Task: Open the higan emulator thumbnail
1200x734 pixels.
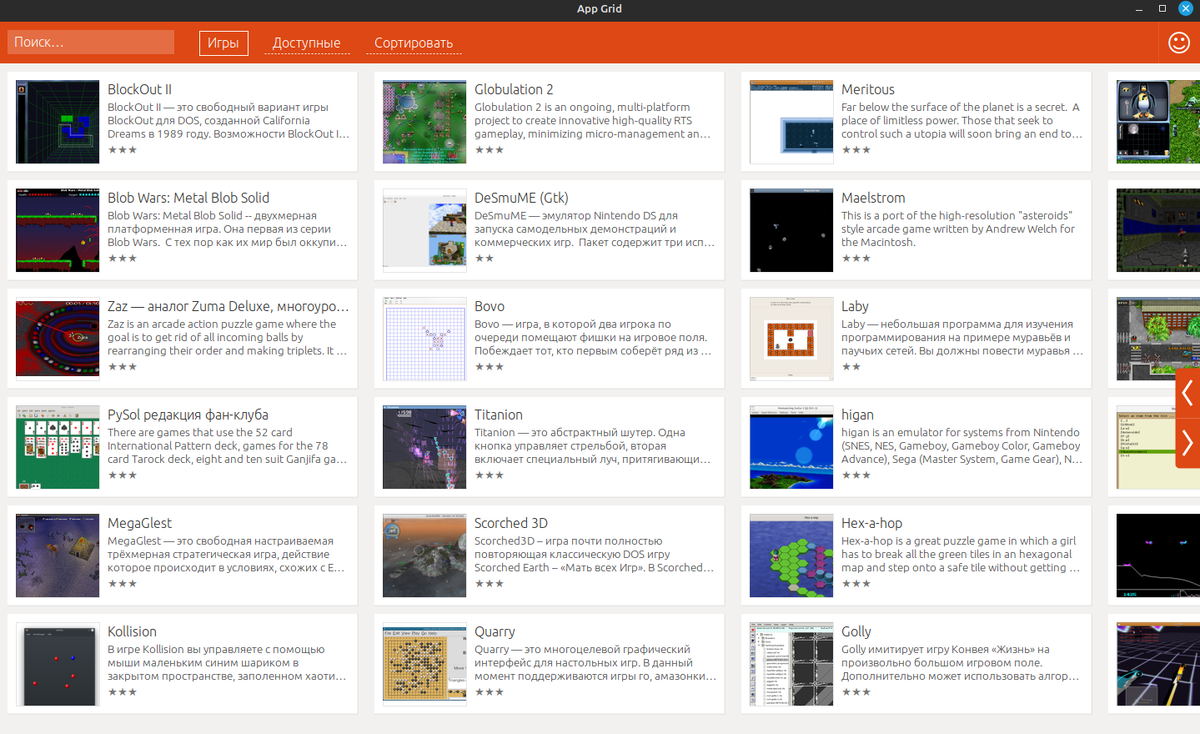Action: click(791, 447)
